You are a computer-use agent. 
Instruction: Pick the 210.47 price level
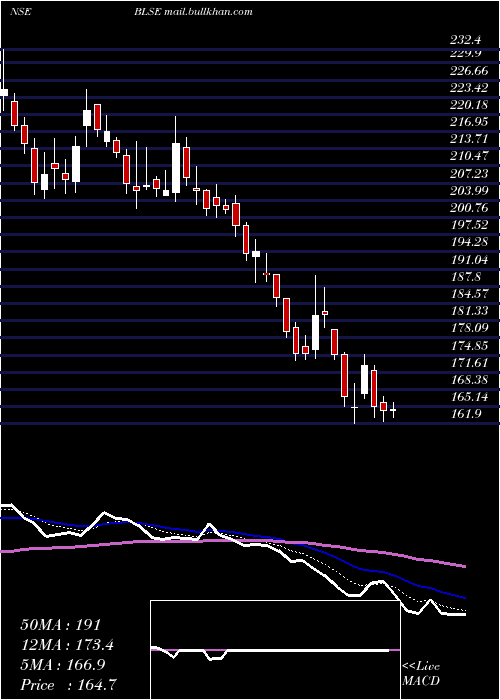coord(470,156)
